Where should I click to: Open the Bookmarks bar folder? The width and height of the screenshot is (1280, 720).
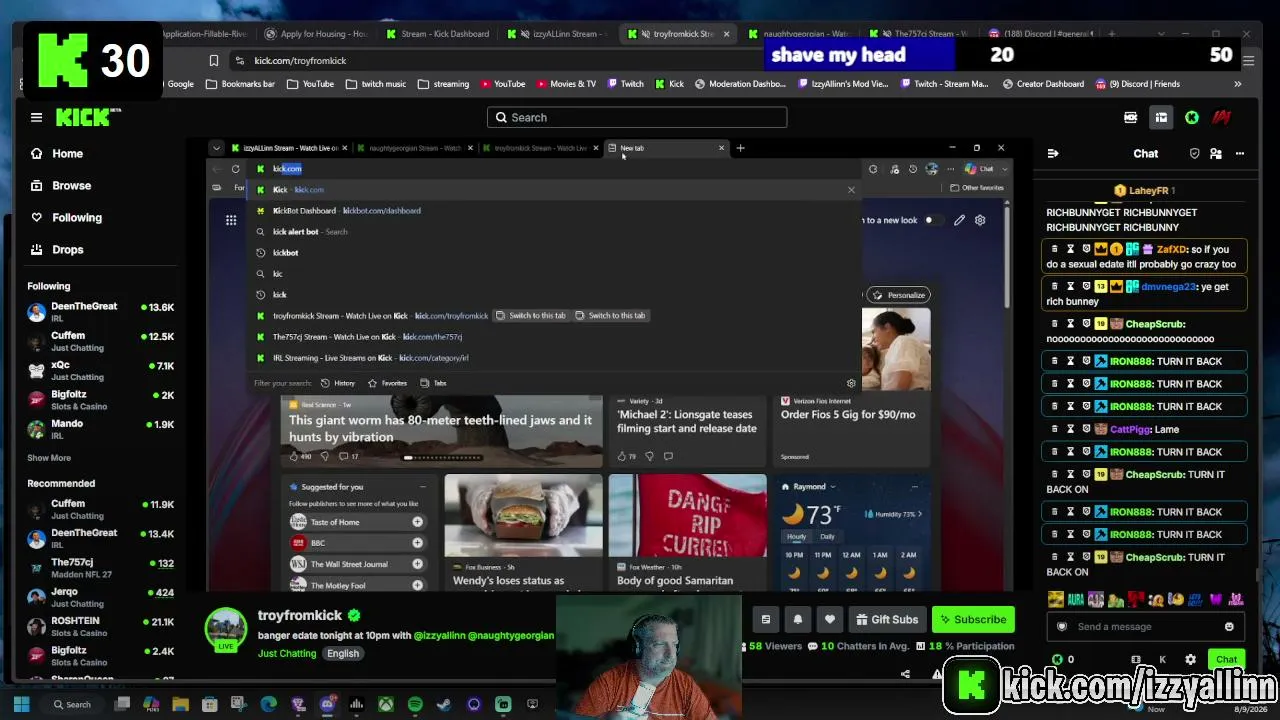click(x=240, y=84)
